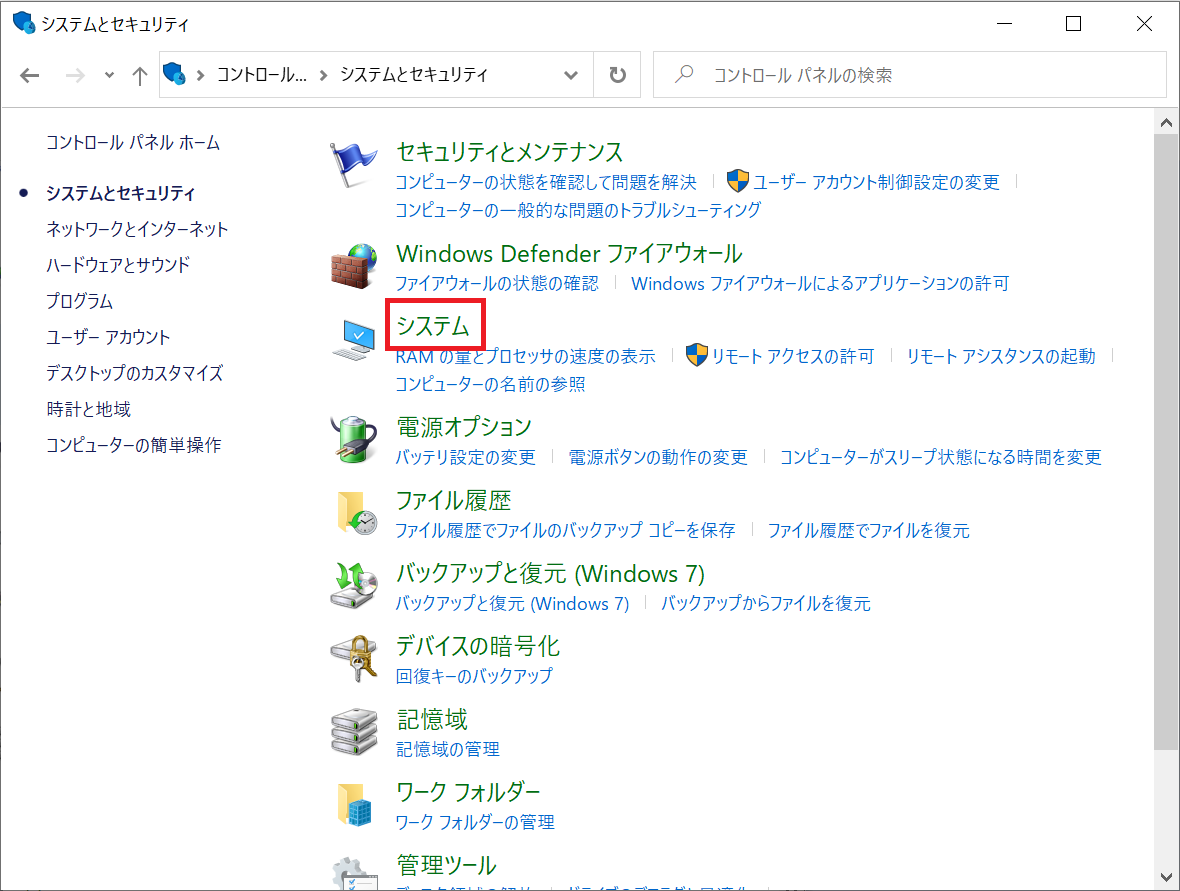Viewport: 1180px width, 891px height.
Task: Select デスクトップのカスタマイズ category
Action: (x=135, y=373)
